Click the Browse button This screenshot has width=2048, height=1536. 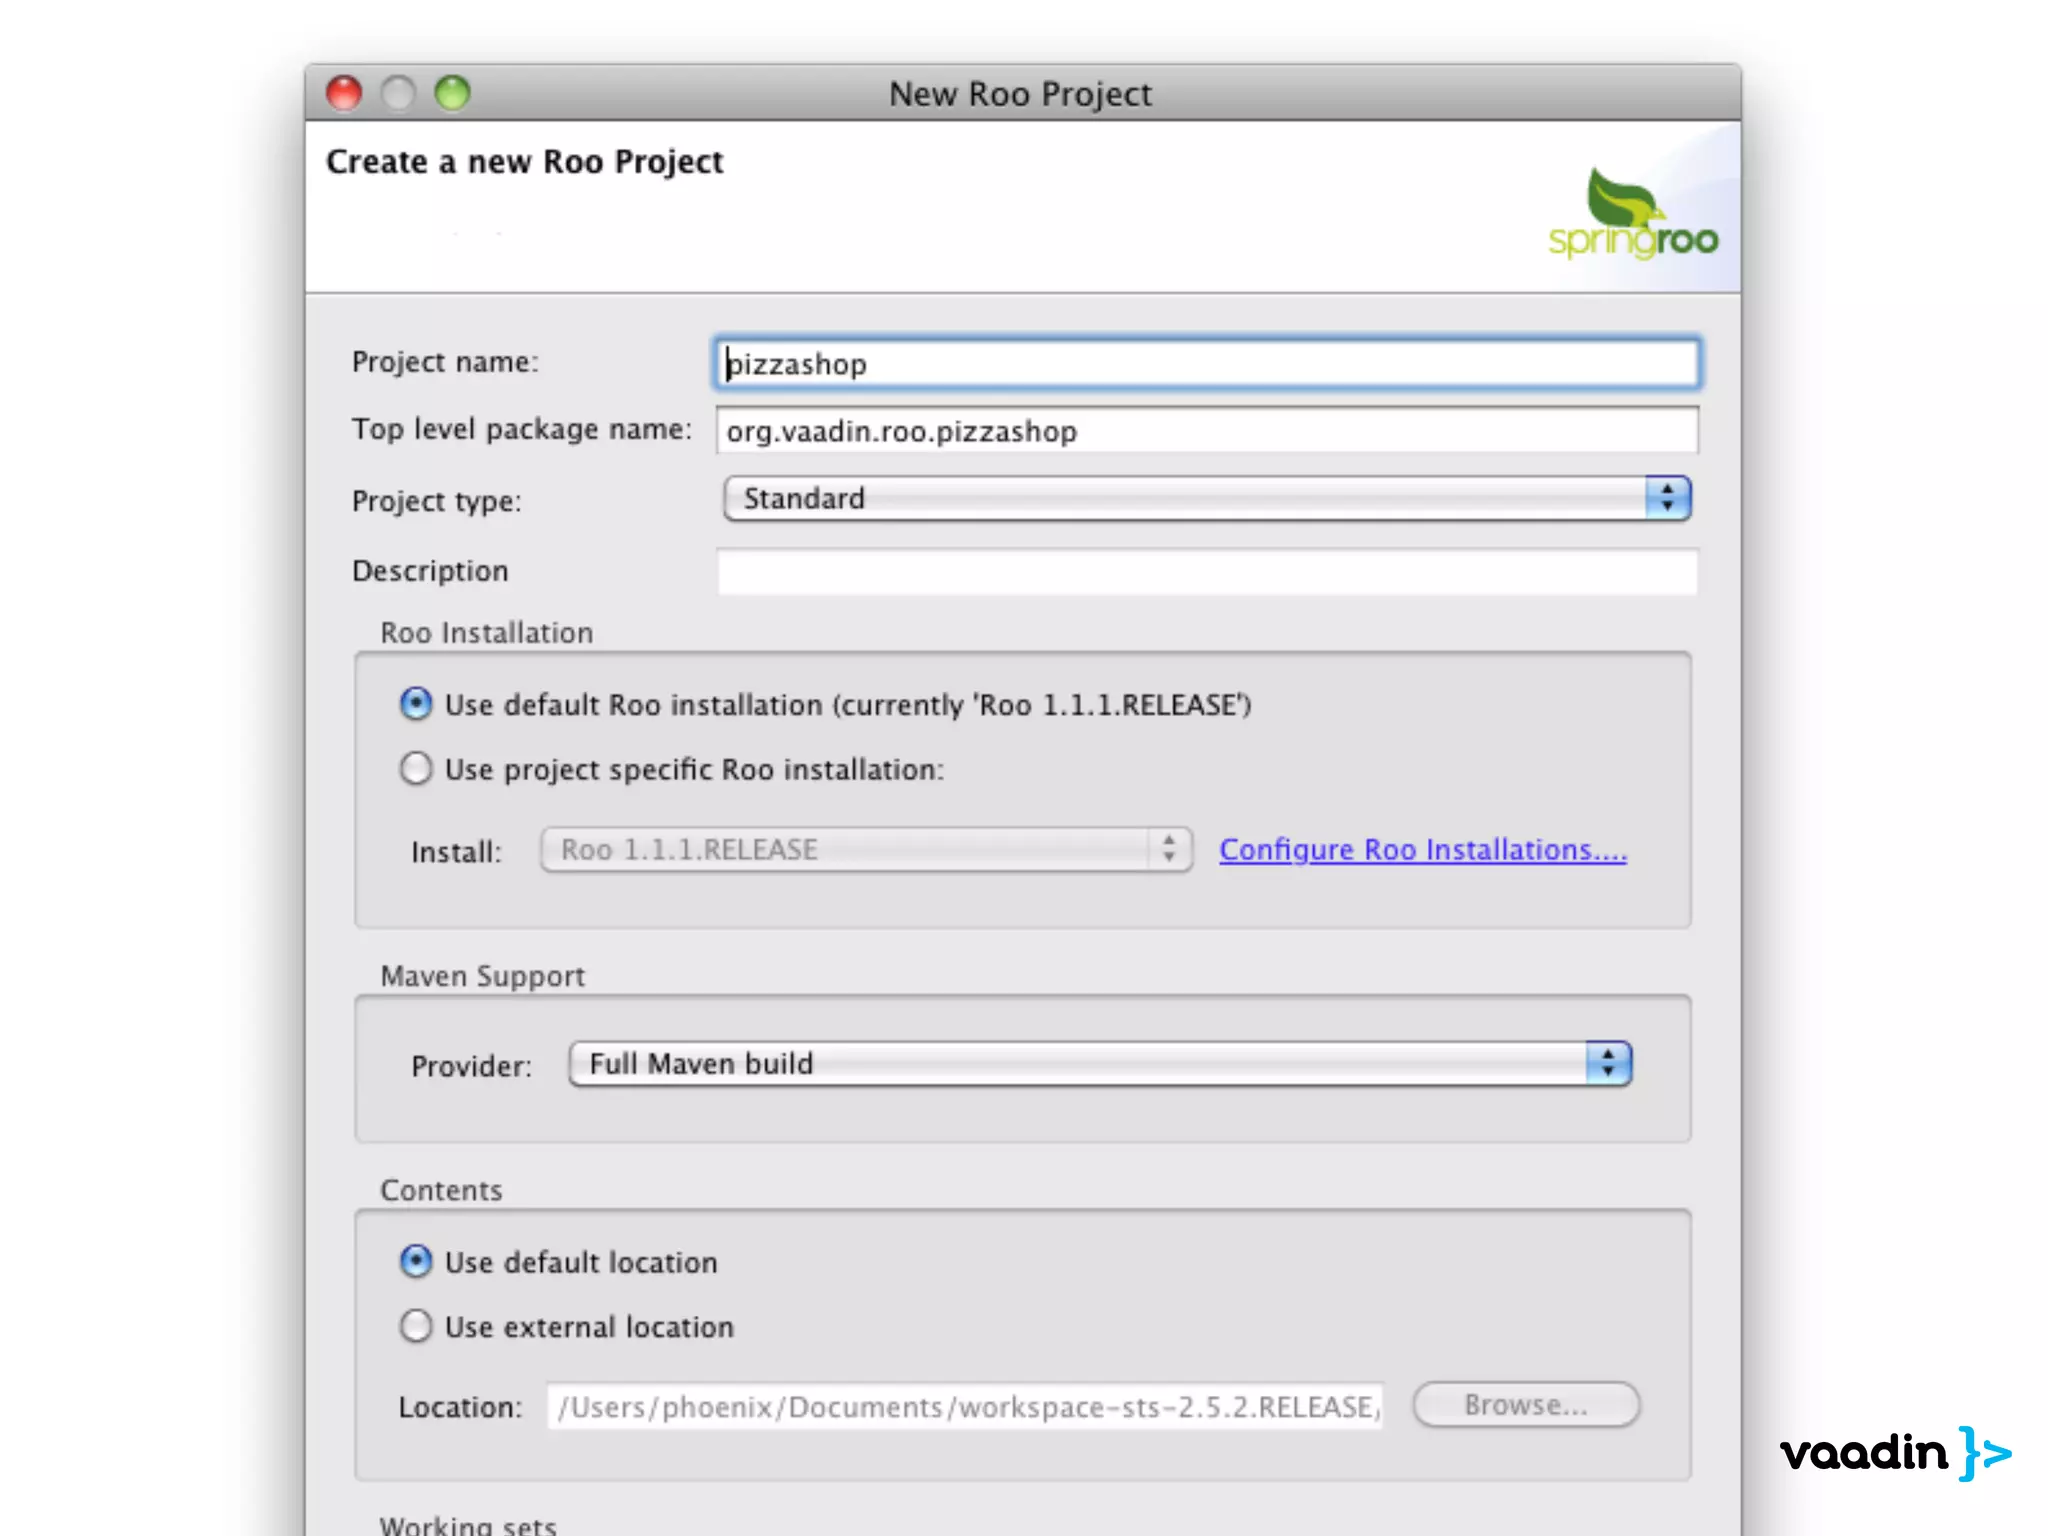1526,1405
